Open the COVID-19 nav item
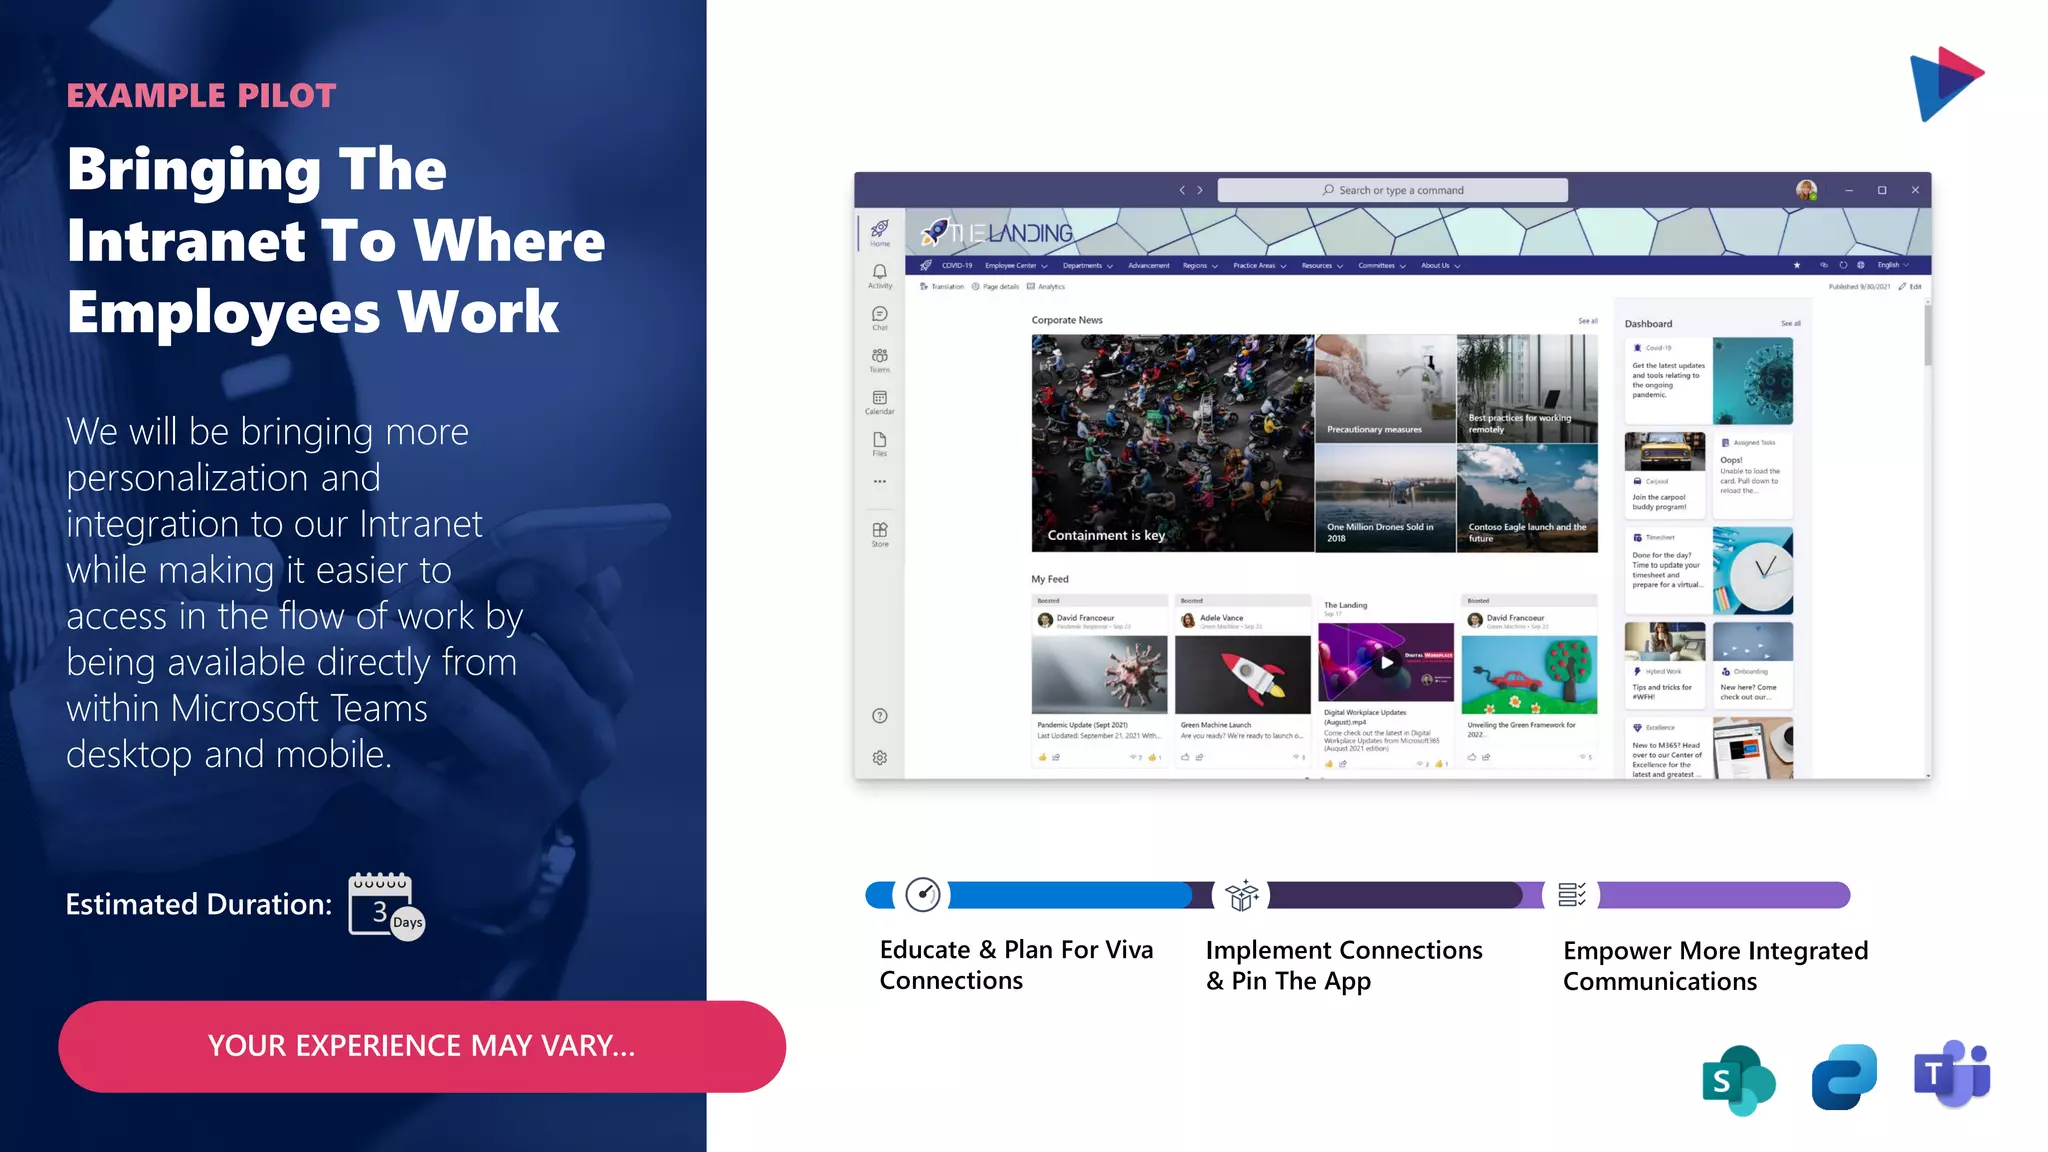 (x=957, y=266)
